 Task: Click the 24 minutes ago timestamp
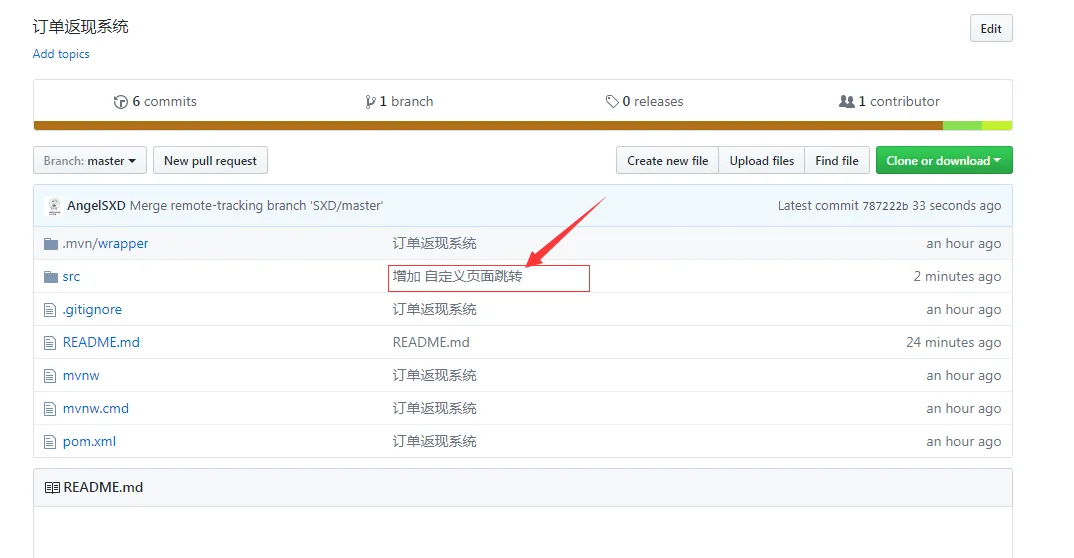pos(953,342)
